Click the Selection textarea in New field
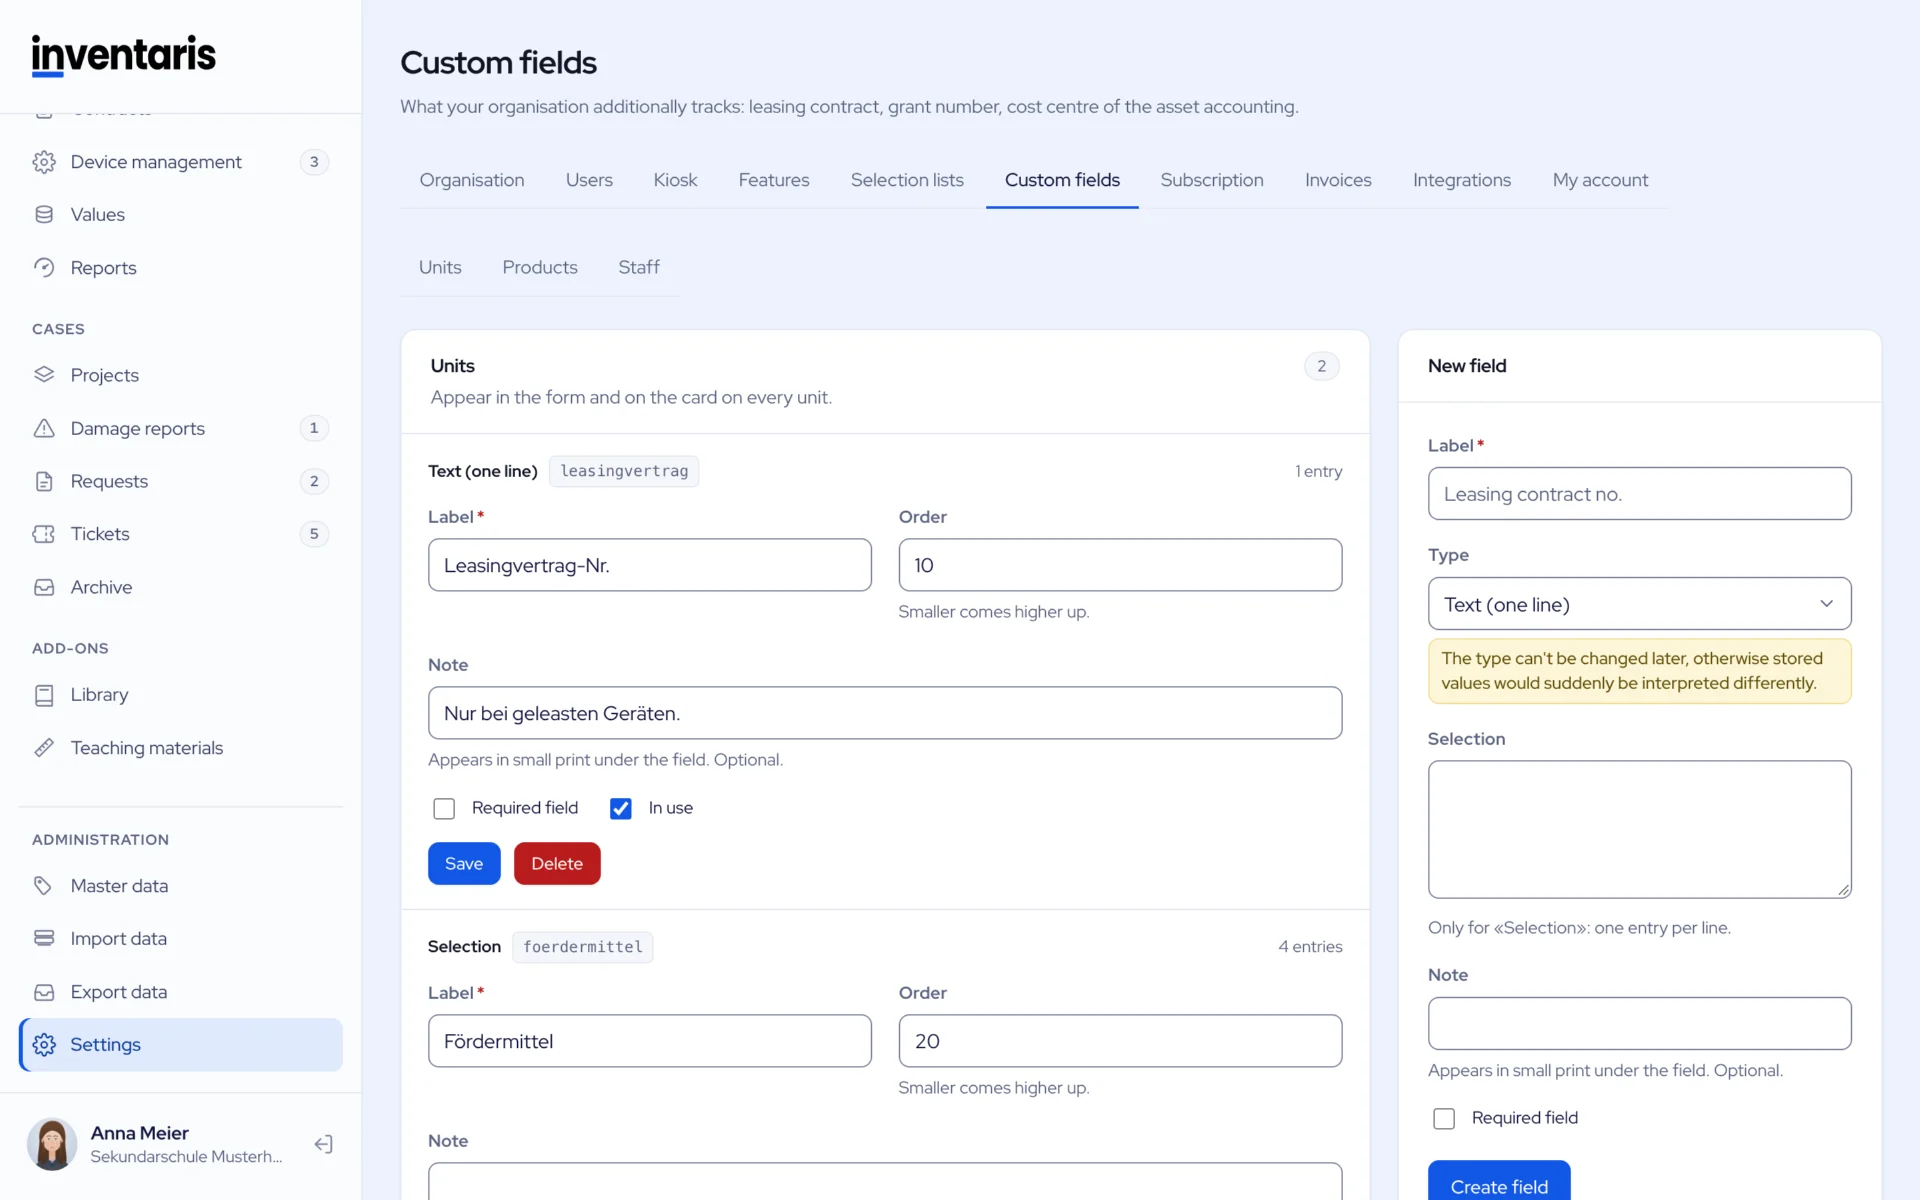 (x=1640, y=829)
